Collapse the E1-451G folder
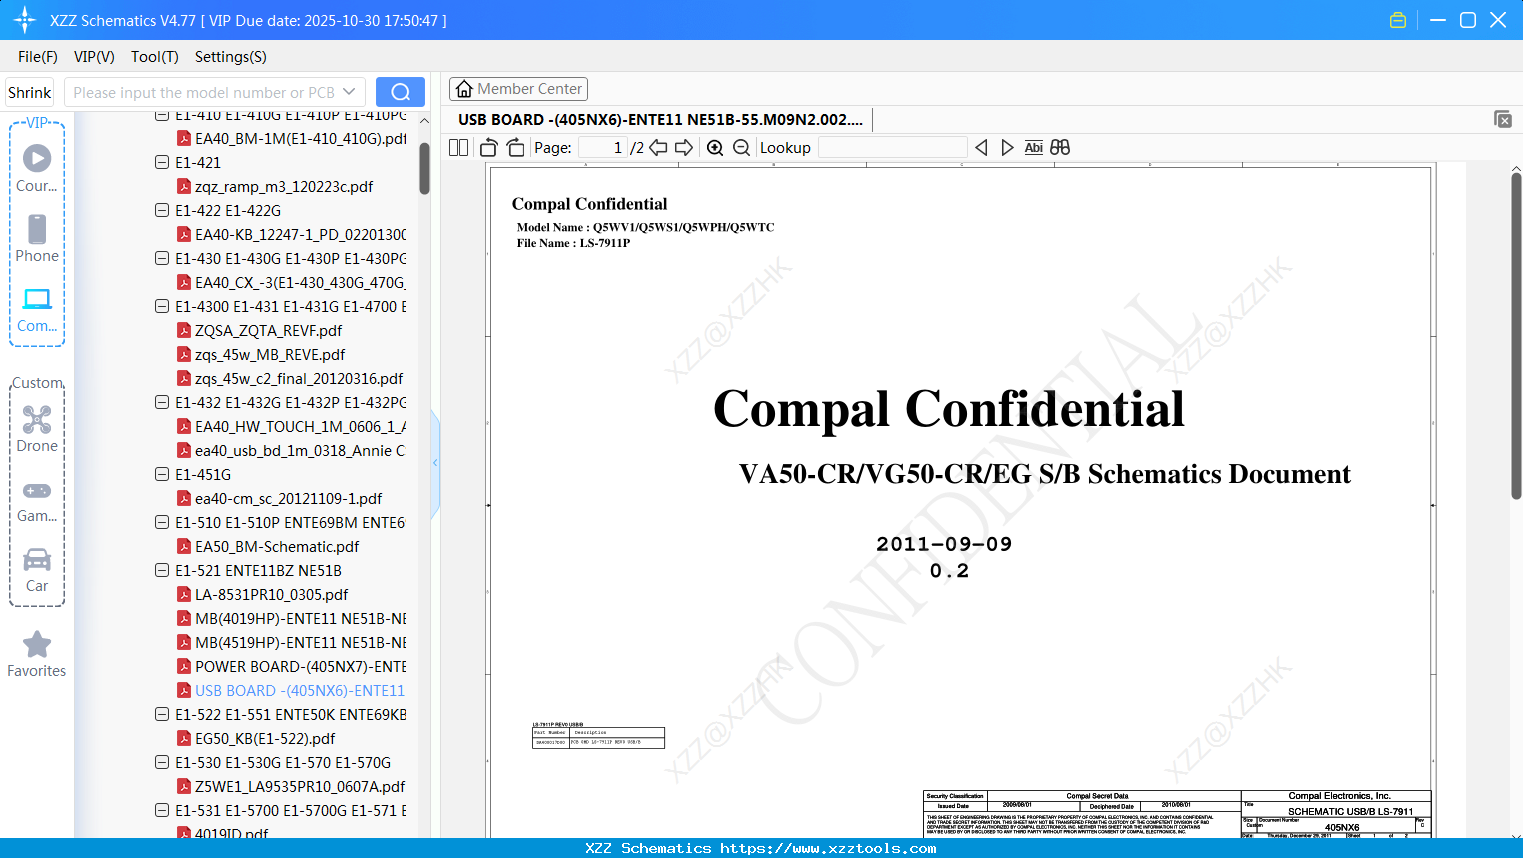 (x=162, y=474)
